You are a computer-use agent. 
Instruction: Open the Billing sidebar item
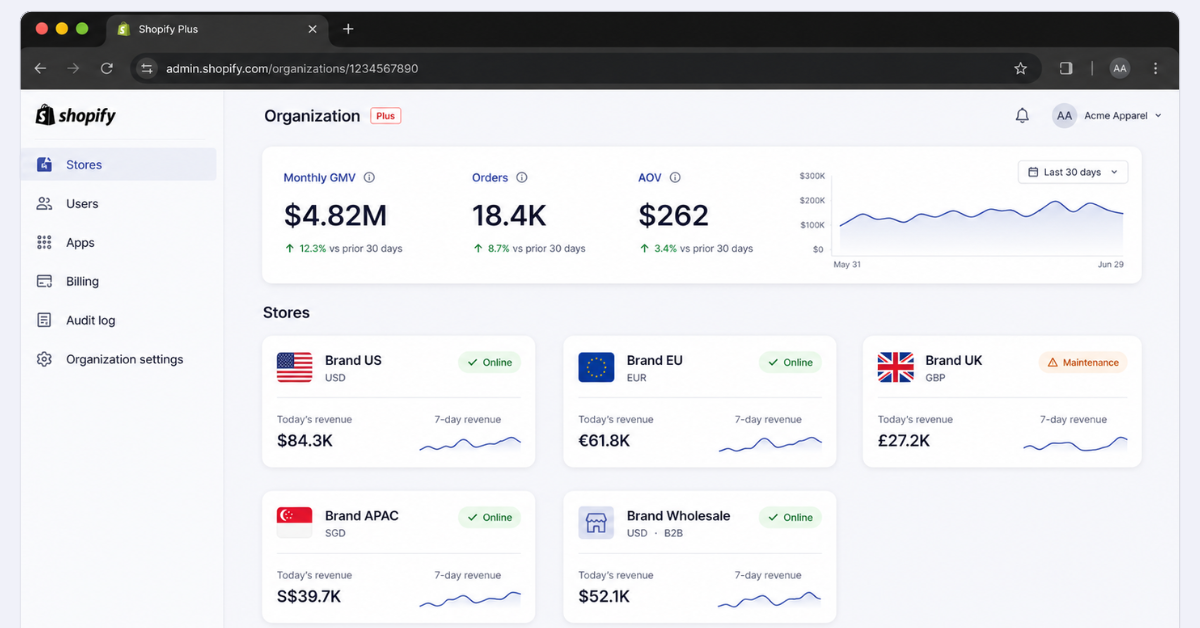click(x=118, y=281)
